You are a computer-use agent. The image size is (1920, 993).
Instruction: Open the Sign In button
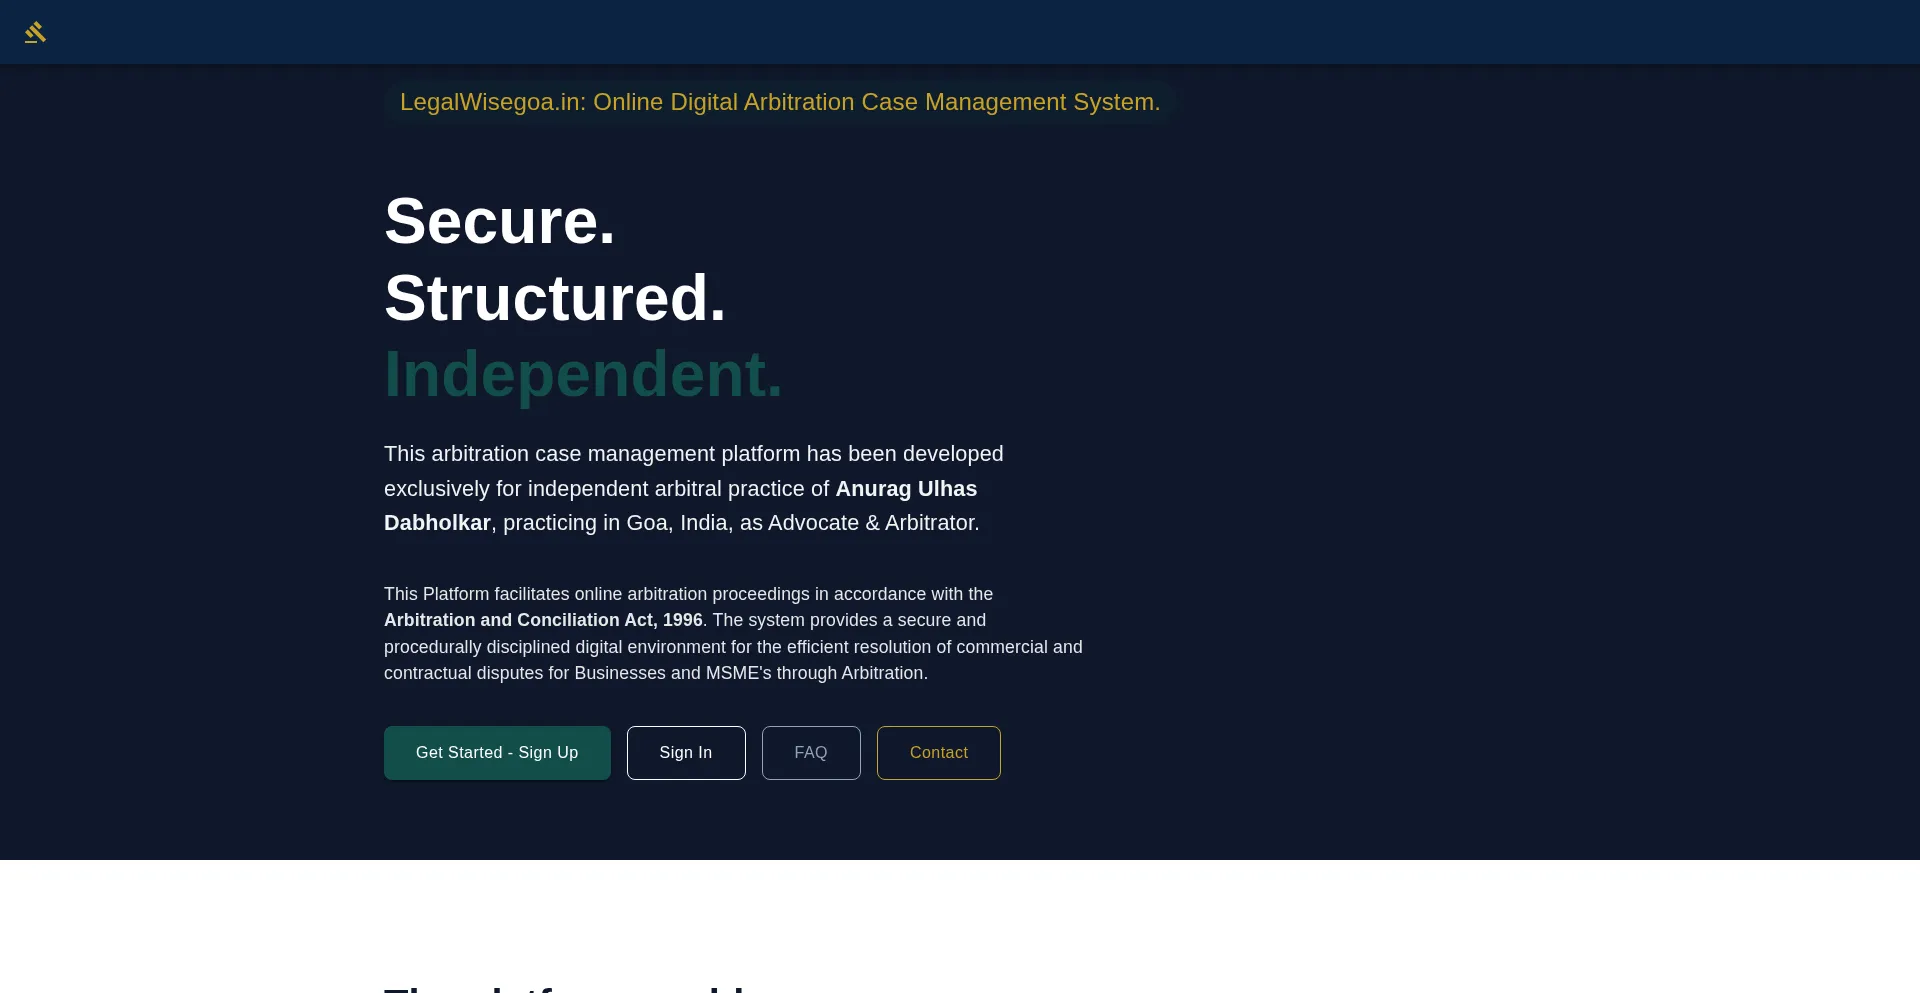coord(686,753)
